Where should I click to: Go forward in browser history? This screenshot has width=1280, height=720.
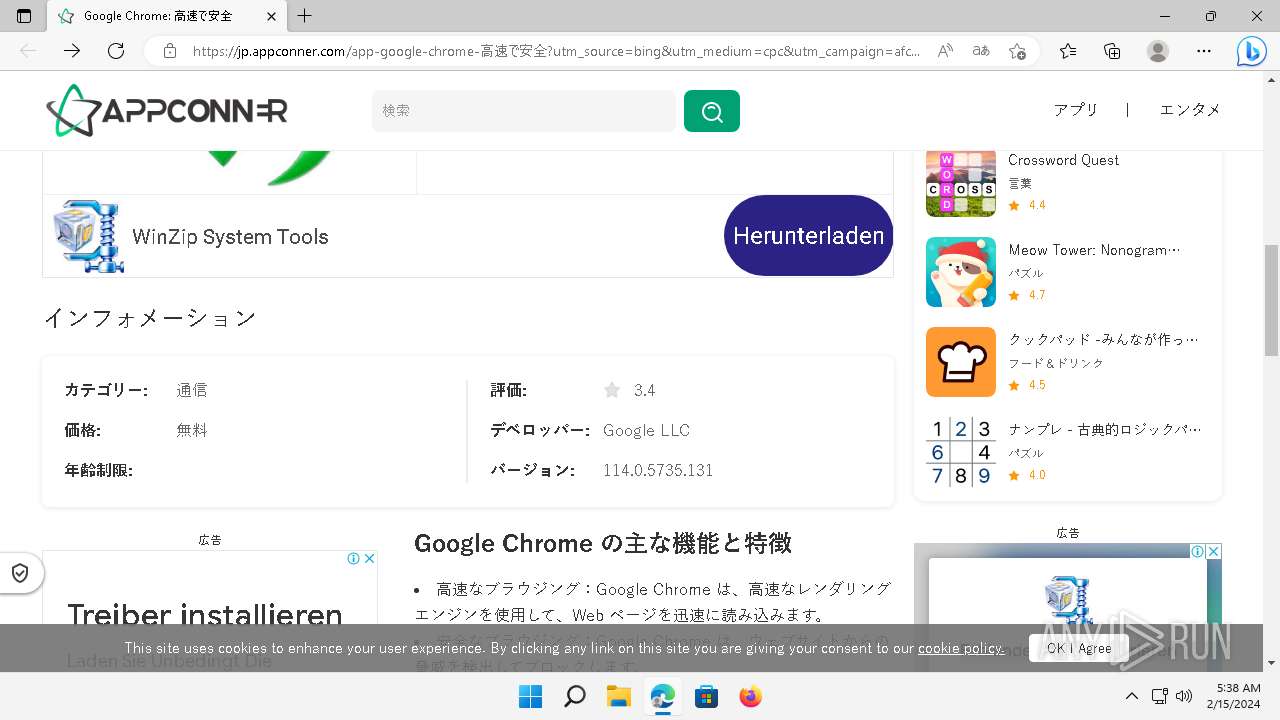72,51
